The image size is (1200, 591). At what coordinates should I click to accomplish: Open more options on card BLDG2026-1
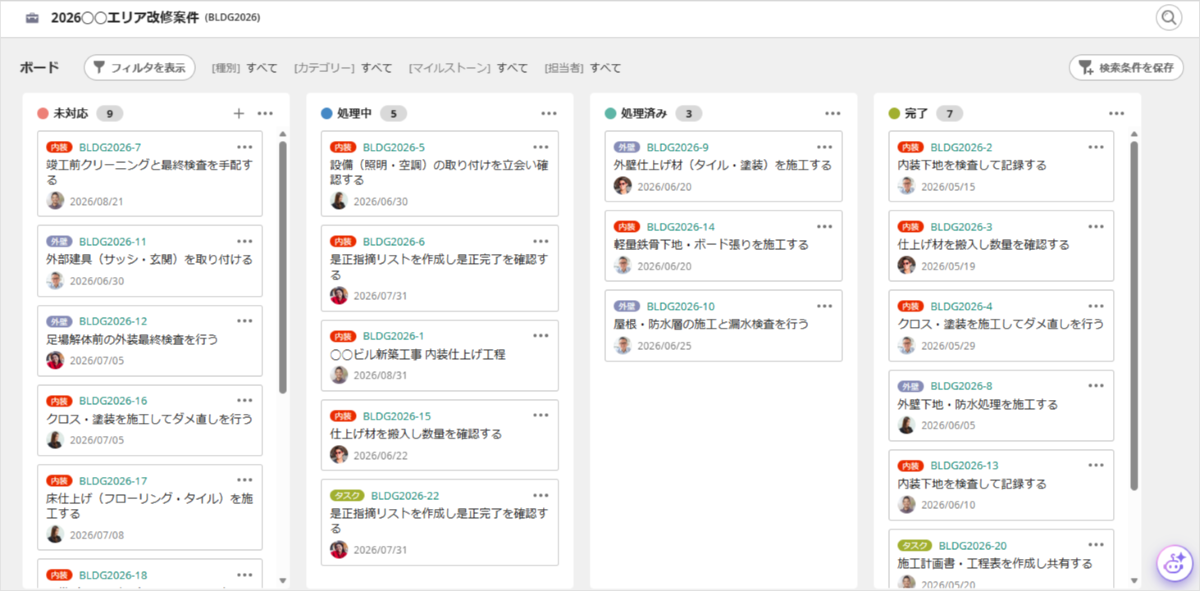tap(541, 336)
